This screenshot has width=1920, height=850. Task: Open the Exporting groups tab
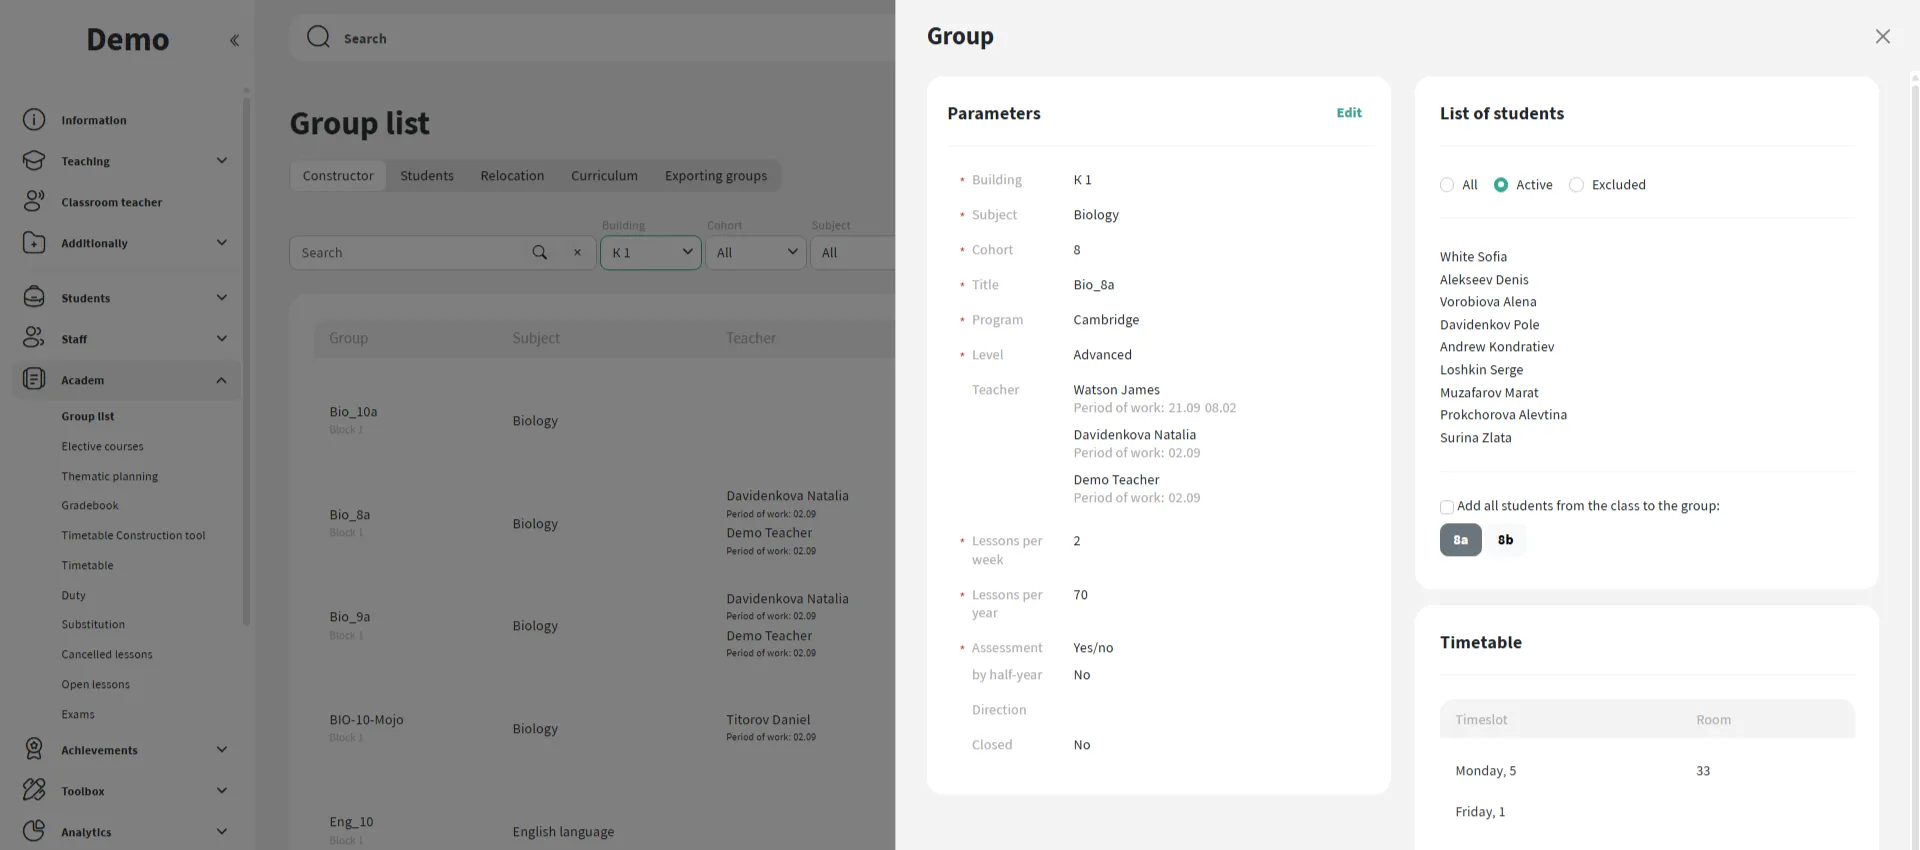pos(716,176)
